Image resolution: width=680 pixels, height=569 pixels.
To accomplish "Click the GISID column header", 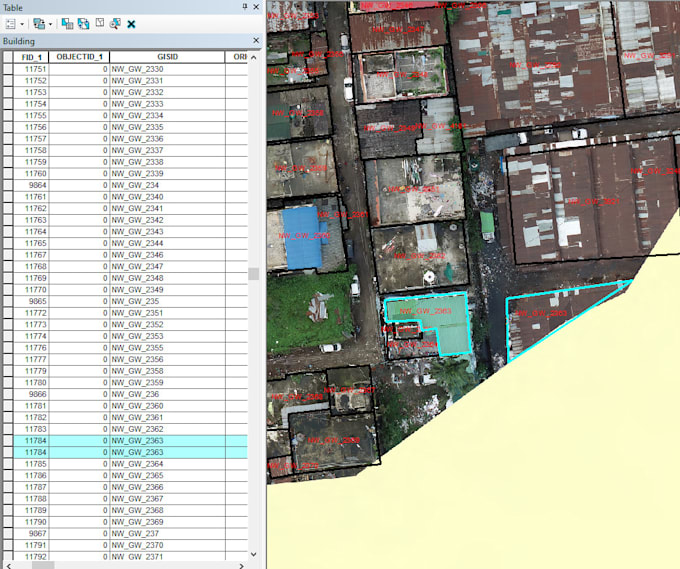I will tap(167, 57).
